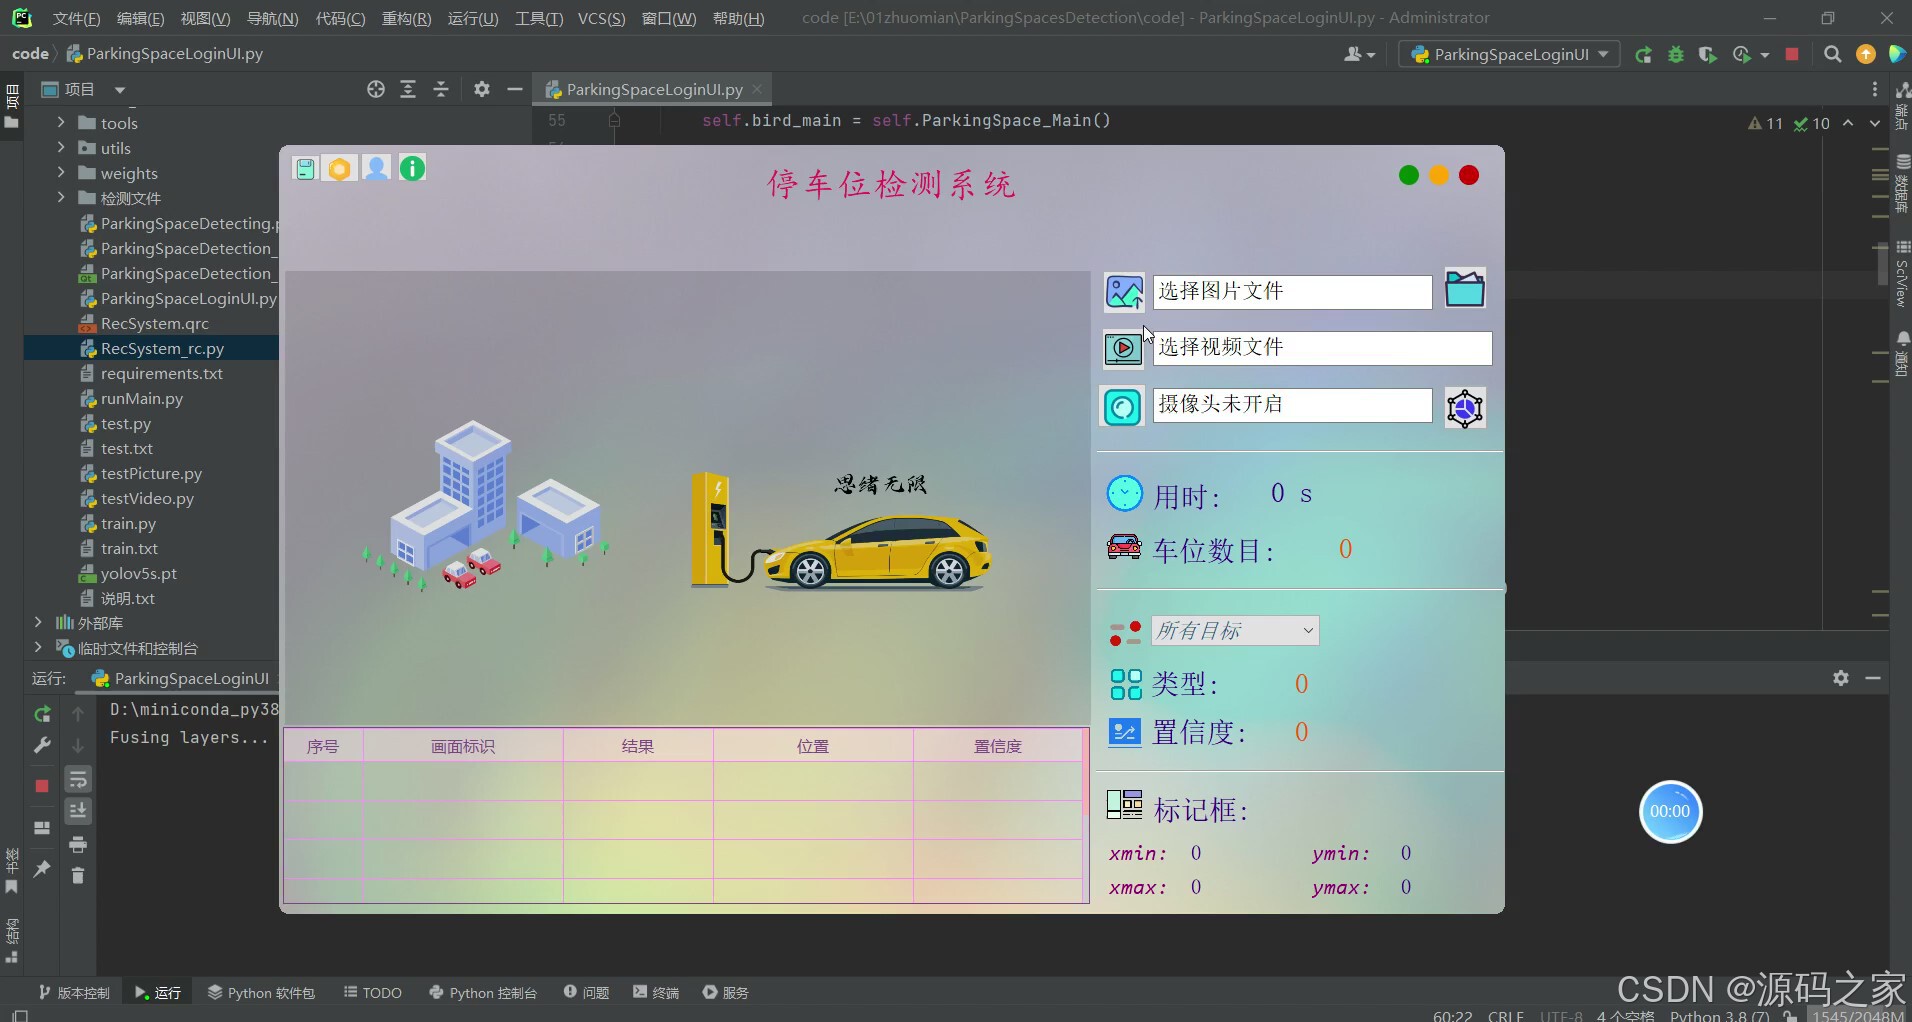Click the expand all icon in project panel

[x=408, y=89]
